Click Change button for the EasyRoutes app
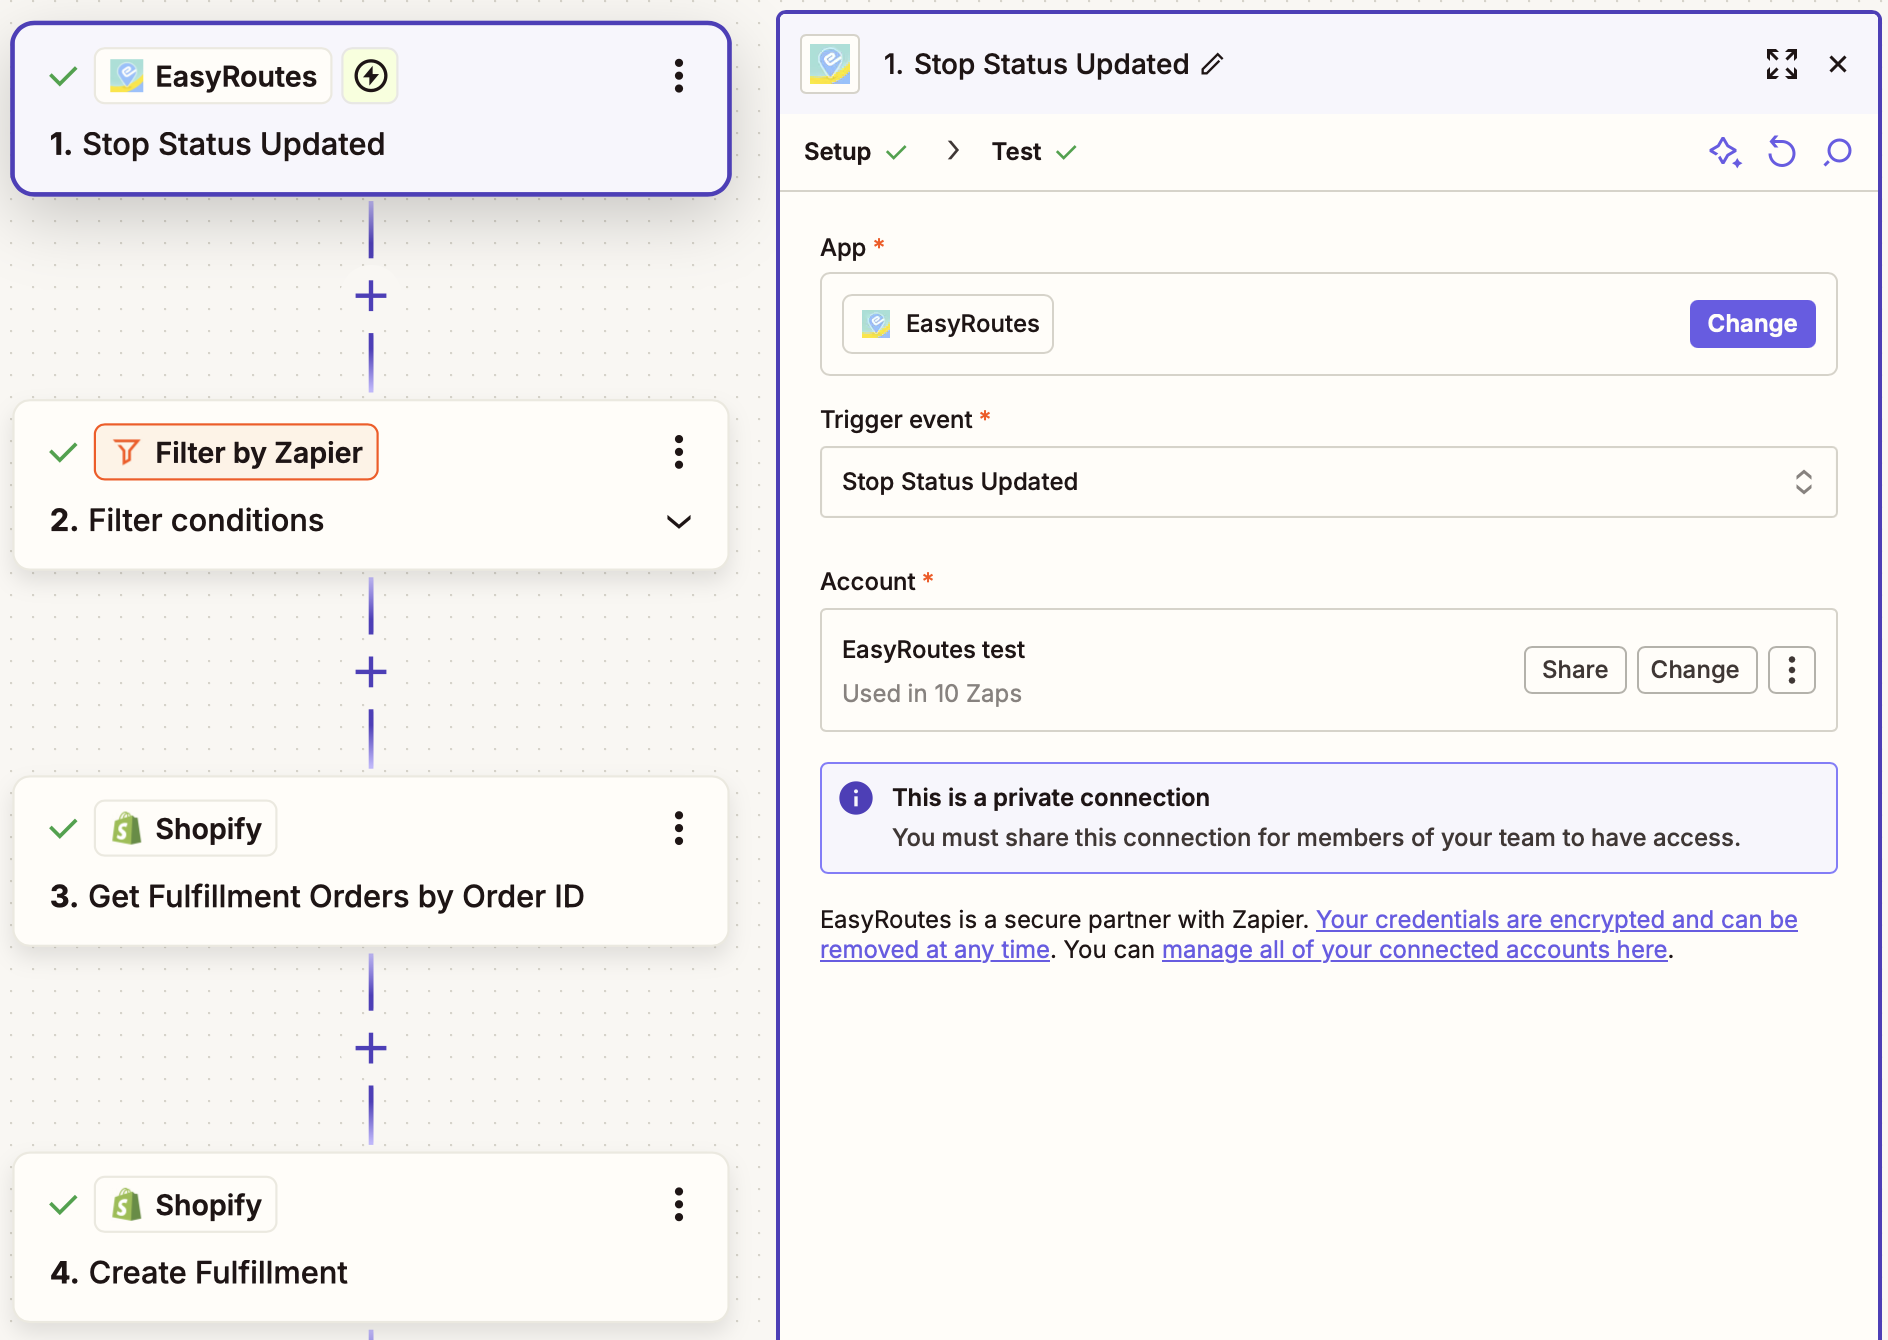 tap(1753, 324)
